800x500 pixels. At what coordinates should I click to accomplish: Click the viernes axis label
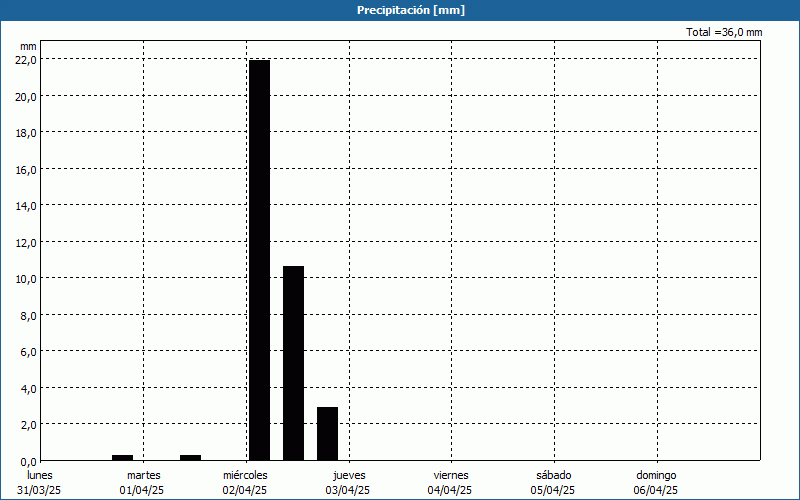click(451, 476)
